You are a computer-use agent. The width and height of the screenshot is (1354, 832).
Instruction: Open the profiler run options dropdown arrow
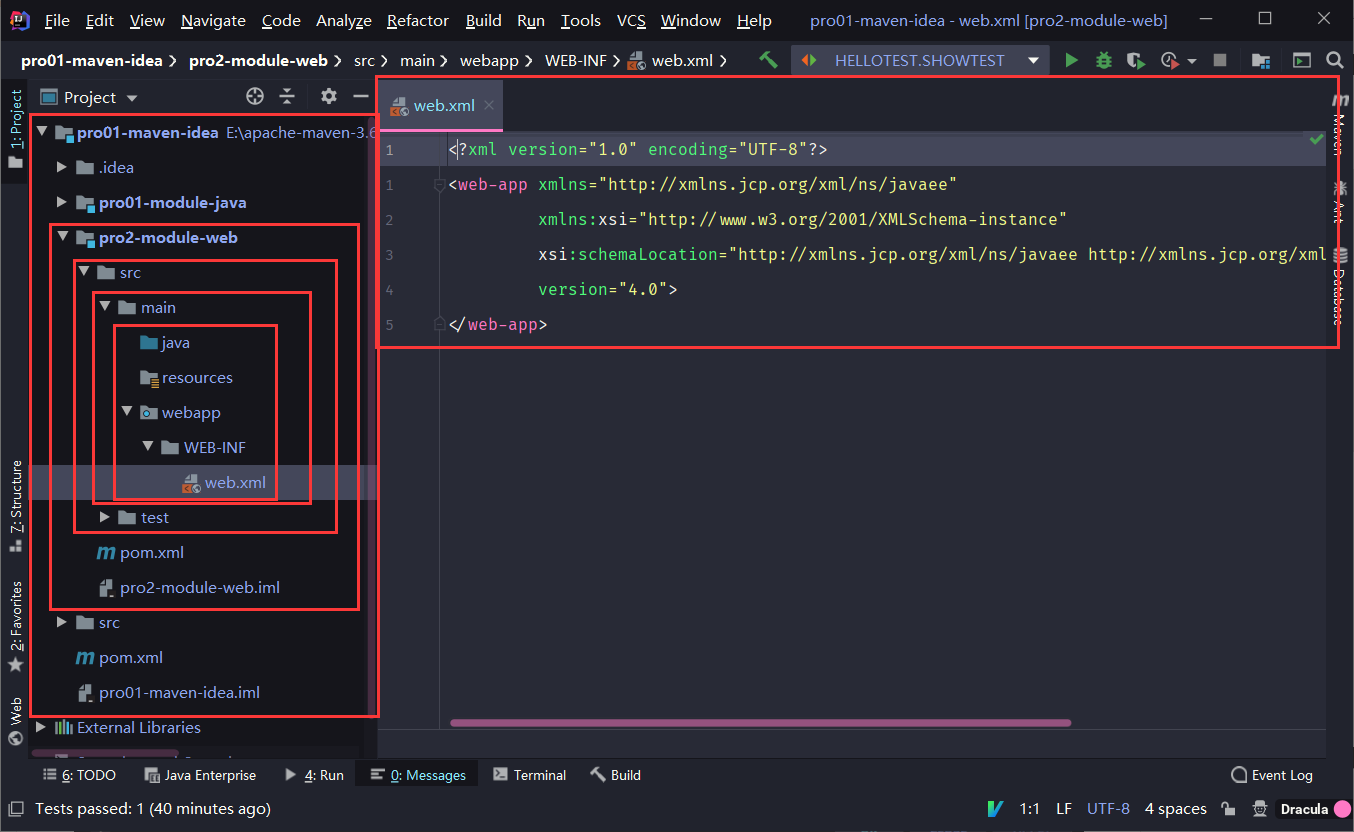pyautogui.click(x=1192, y=61)
